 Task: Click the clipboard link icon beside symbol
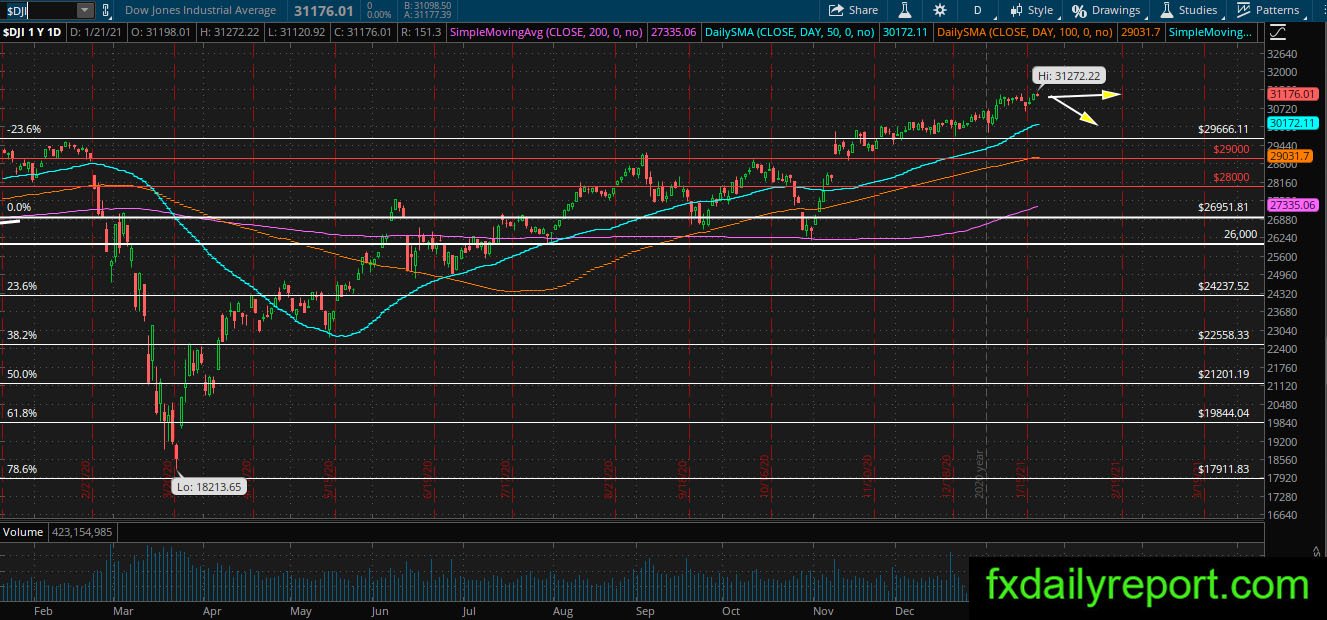coord(106,10)
